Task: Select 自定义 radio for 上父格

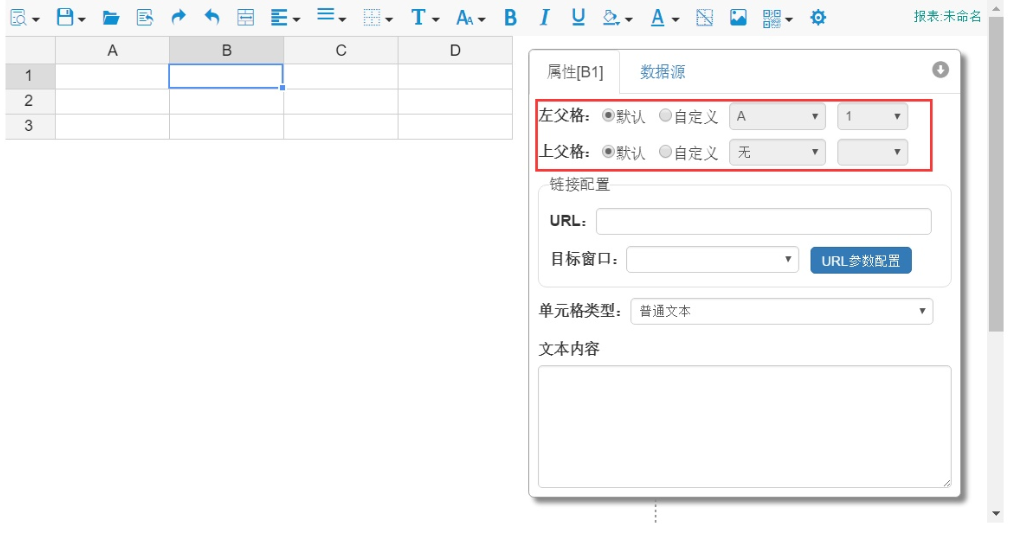Action: pos(666,152)
